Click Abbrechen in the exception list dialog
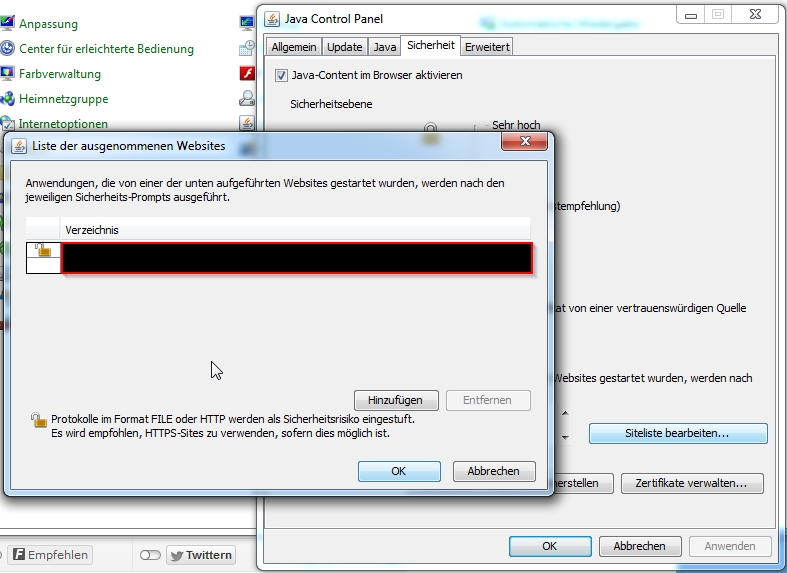This screenshot has width=787, height=573. [x=494, y=471]
